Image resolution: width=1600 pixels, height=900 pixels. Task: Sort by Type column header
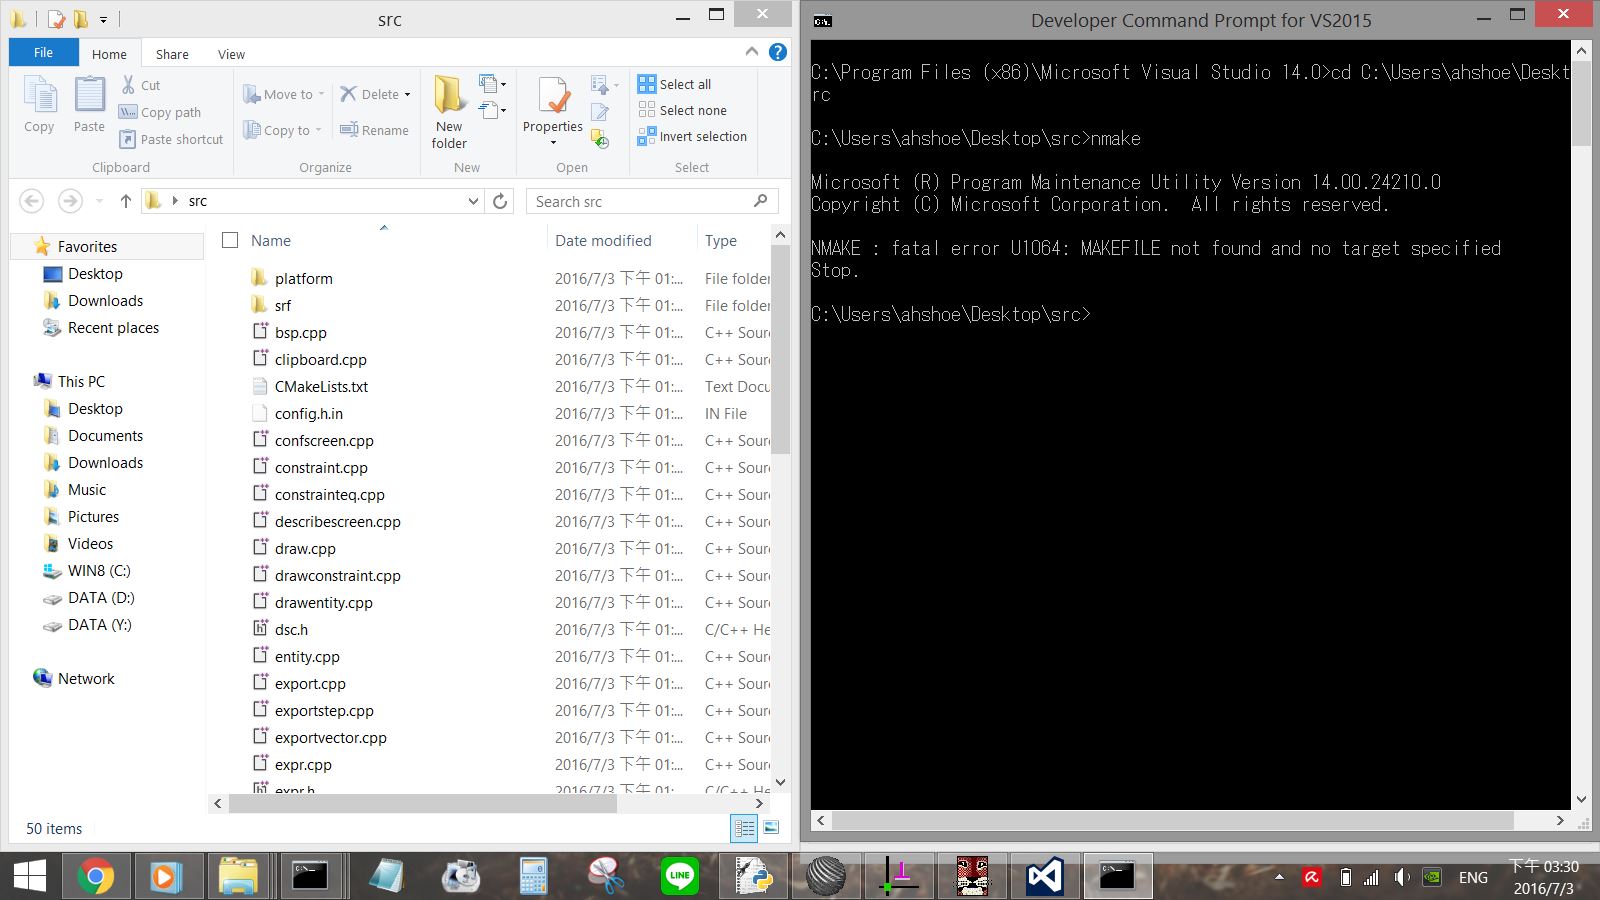tap(721, 240)
